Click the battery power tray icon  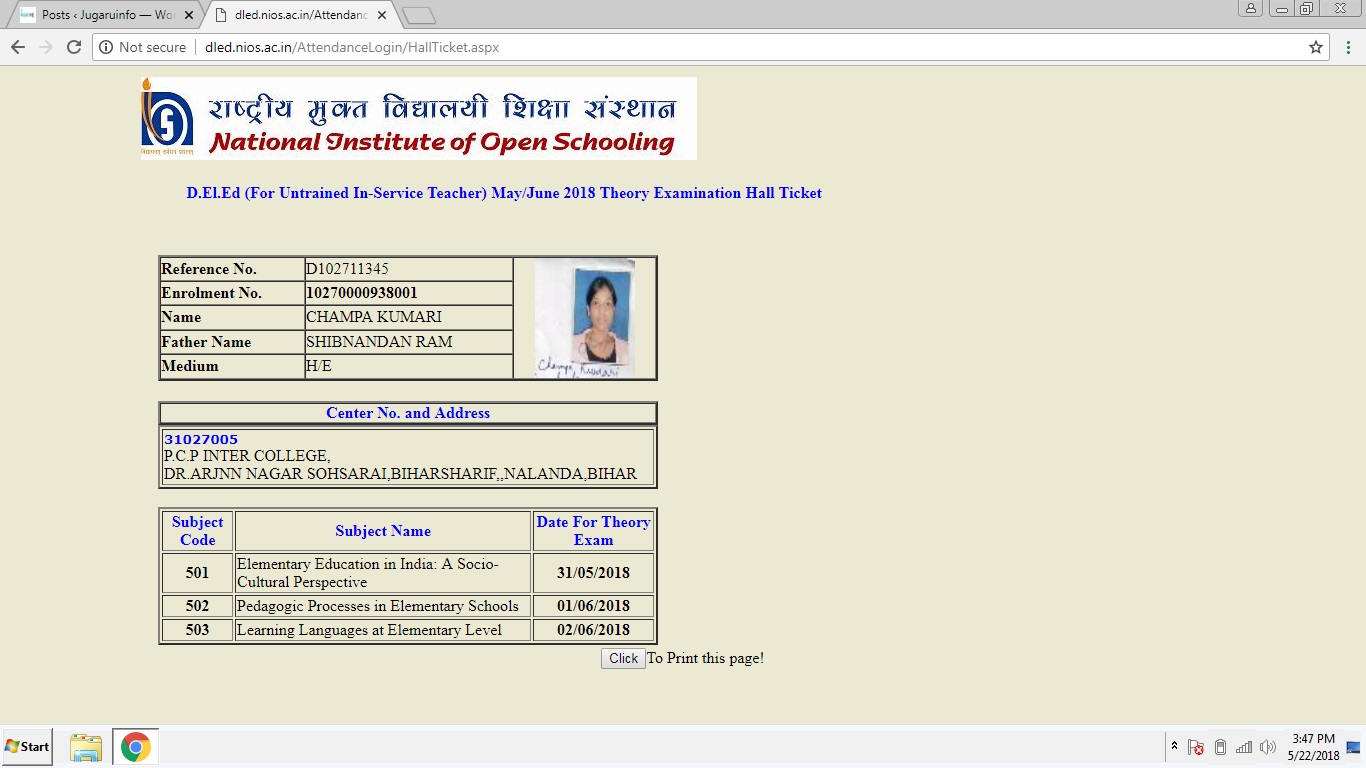[x=1220, y=747]
